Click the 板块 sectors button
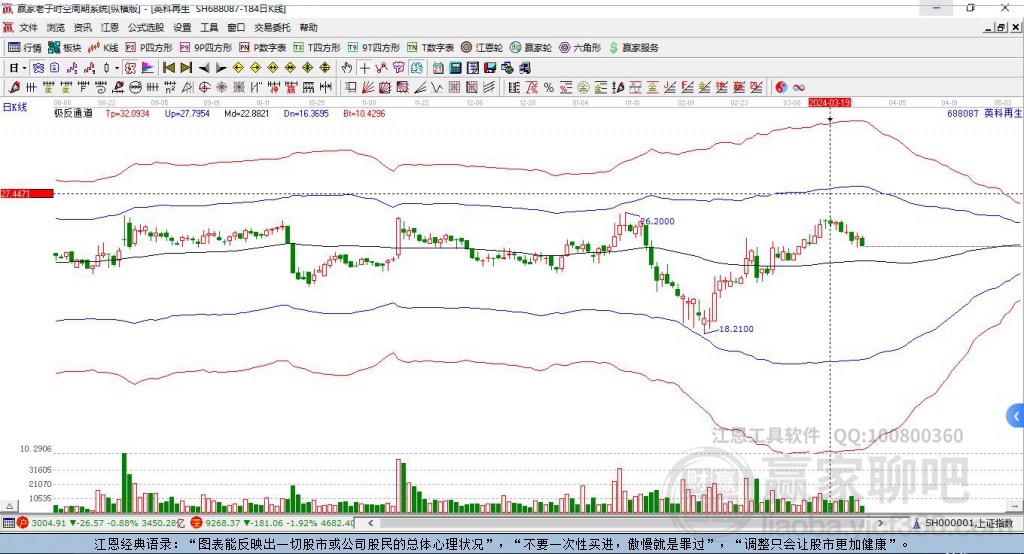This screenshot has height=554, width=1024. click(x=65, y=48)
